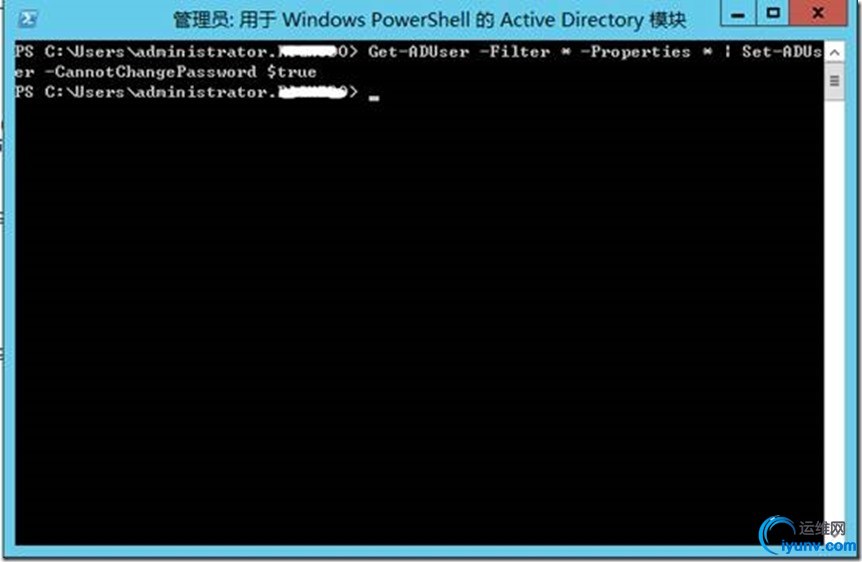
Task: Place the cursor at the blinking prompt
Action: 374,98
